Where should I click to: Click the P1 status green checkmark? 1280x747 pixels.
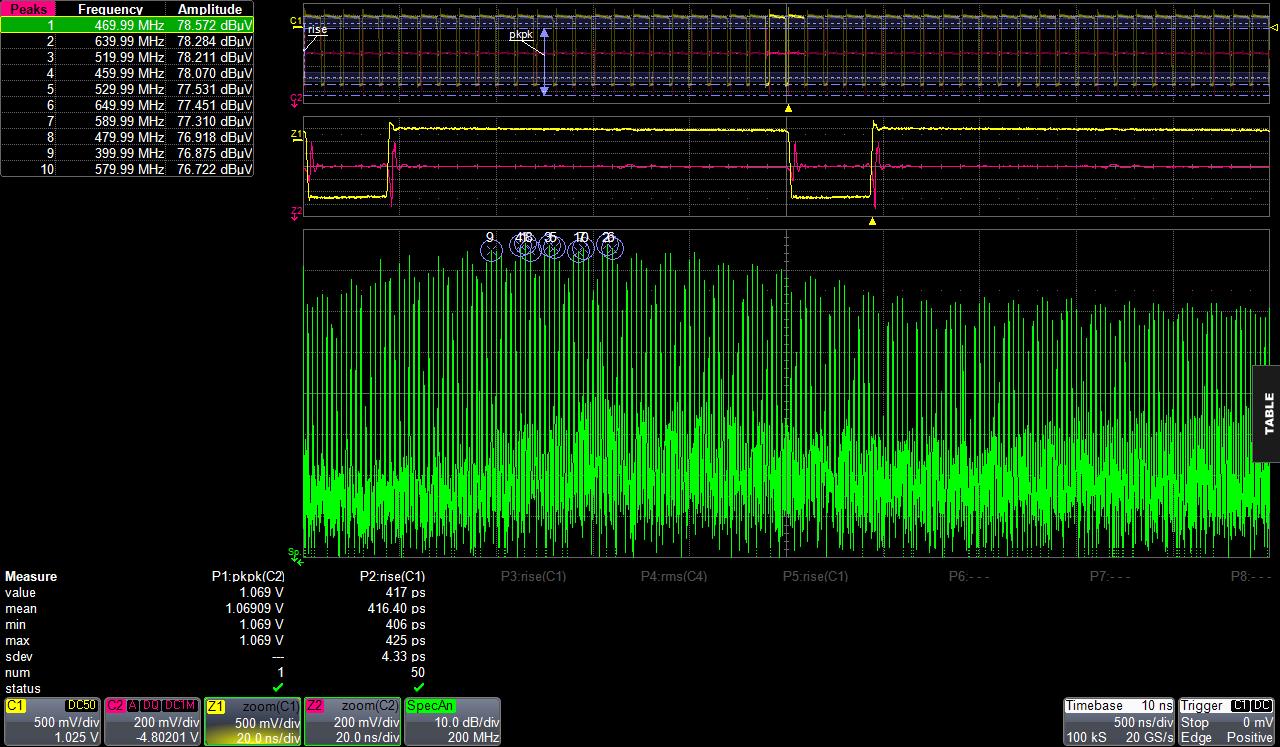[x=278, y=688]
